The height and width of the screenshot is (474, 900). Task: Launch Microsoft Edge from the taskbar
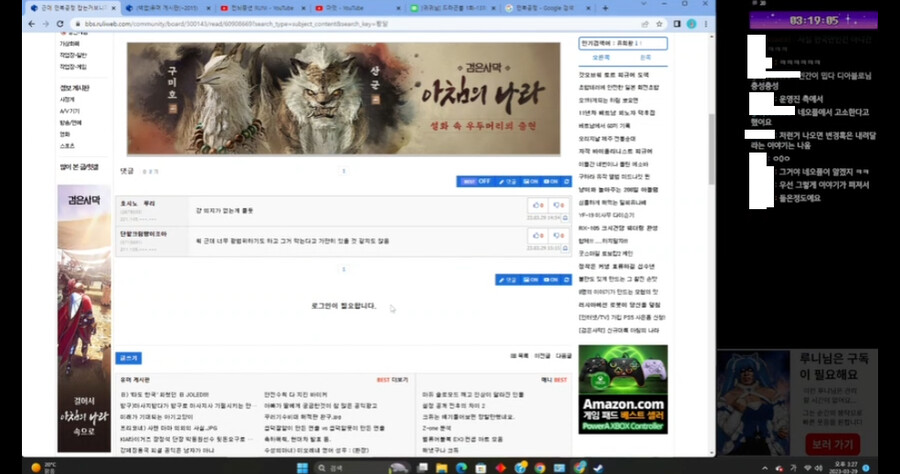tap(461, 468)
